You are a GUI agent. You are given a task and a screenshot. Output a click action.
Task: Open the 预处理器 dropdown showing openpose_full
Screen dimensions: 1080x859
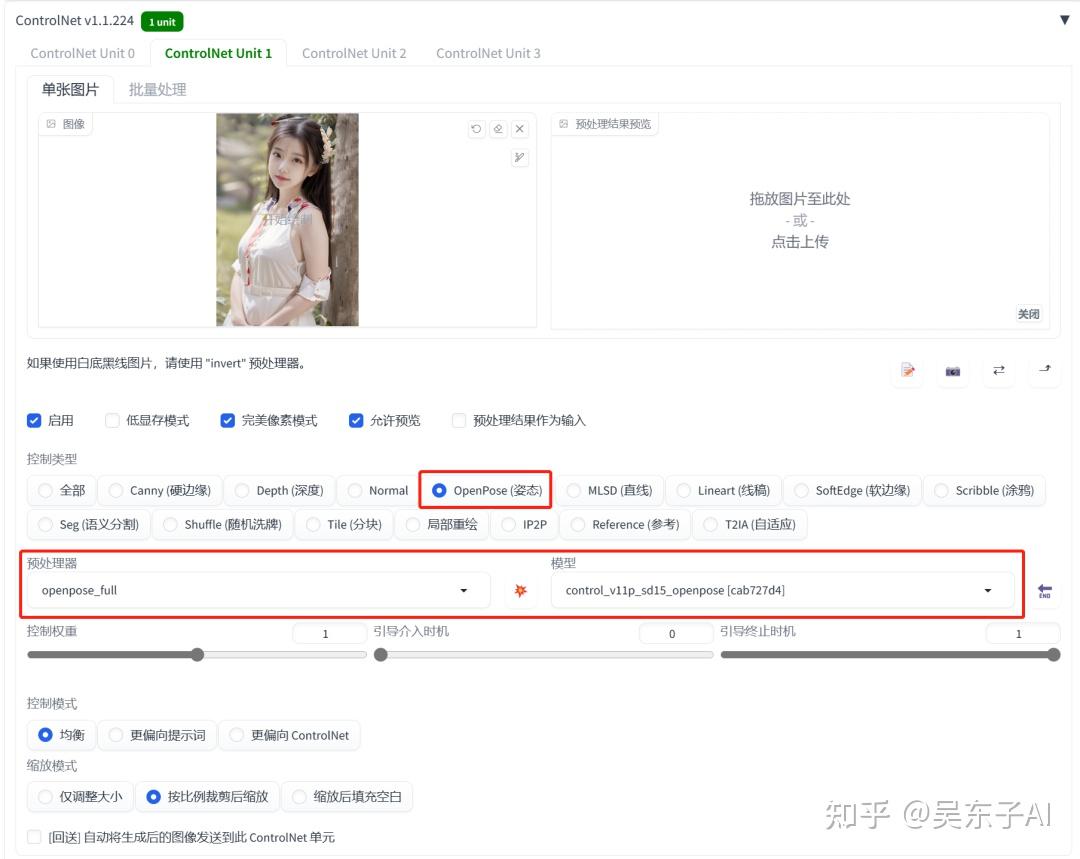(x=255, y=590)
